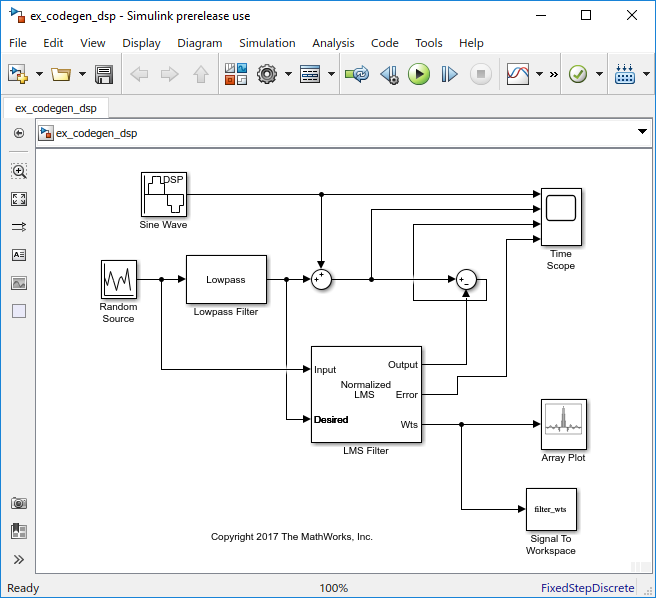Click the Step Forward button
Screen dimensions: 656x598
click(449, 74)
